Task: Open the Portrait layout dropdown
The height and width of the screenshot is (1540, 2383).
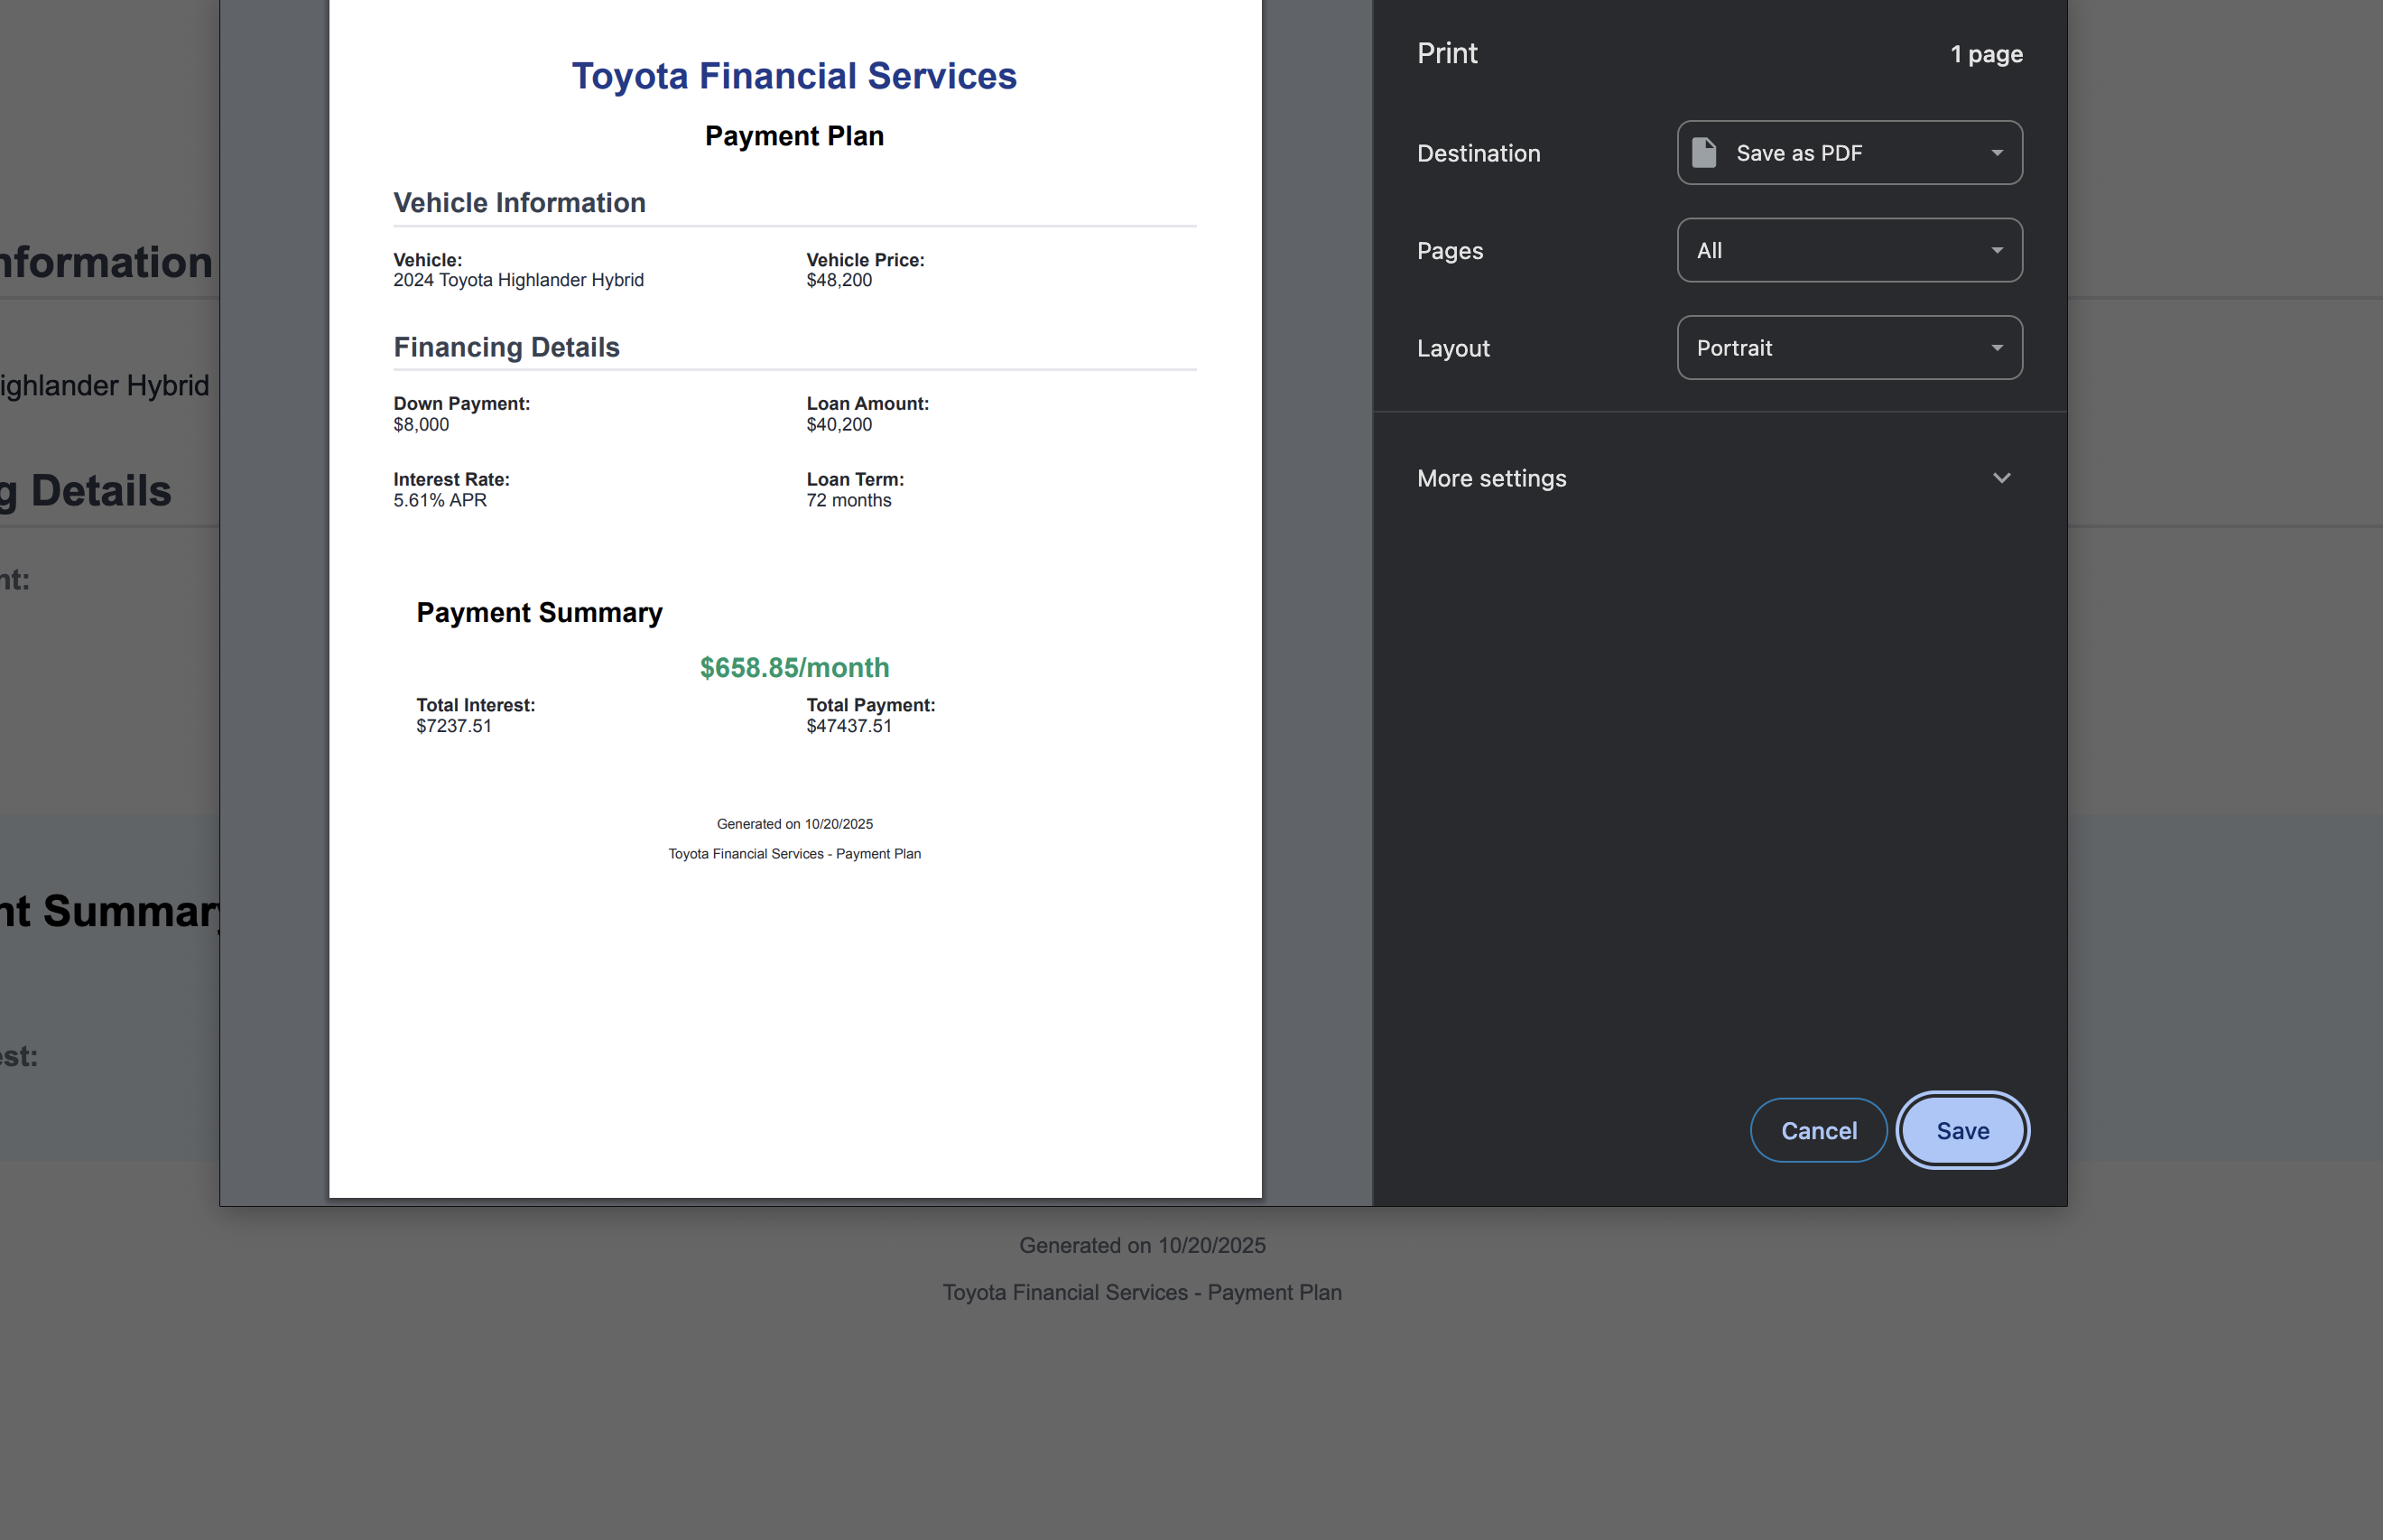Action: tap(1848, 348)
